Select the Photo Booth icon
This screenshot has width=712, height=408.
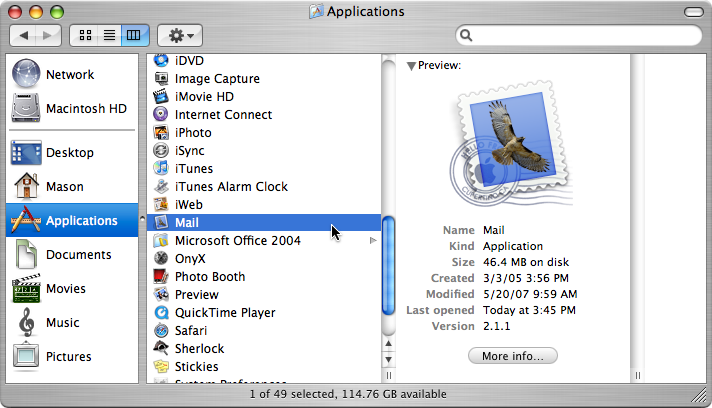[161, 276]
